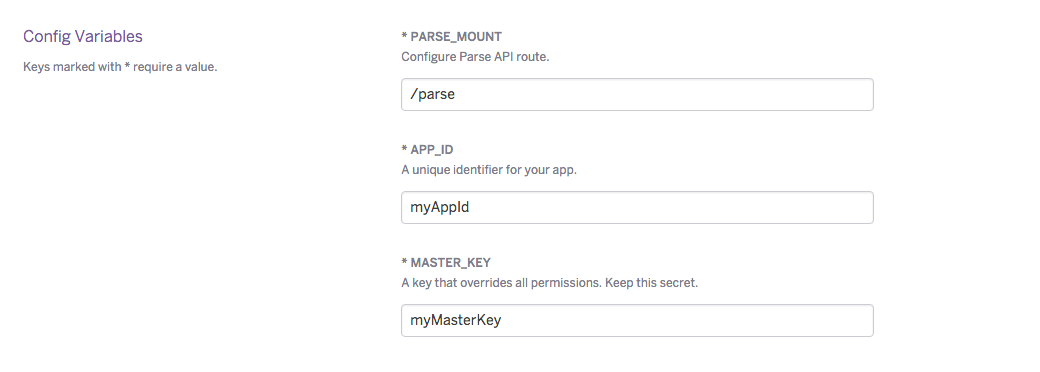Click the asterisk inside the Keys marked note
1040x372 pixels.
pyautogui.click(x=127, y=66)
